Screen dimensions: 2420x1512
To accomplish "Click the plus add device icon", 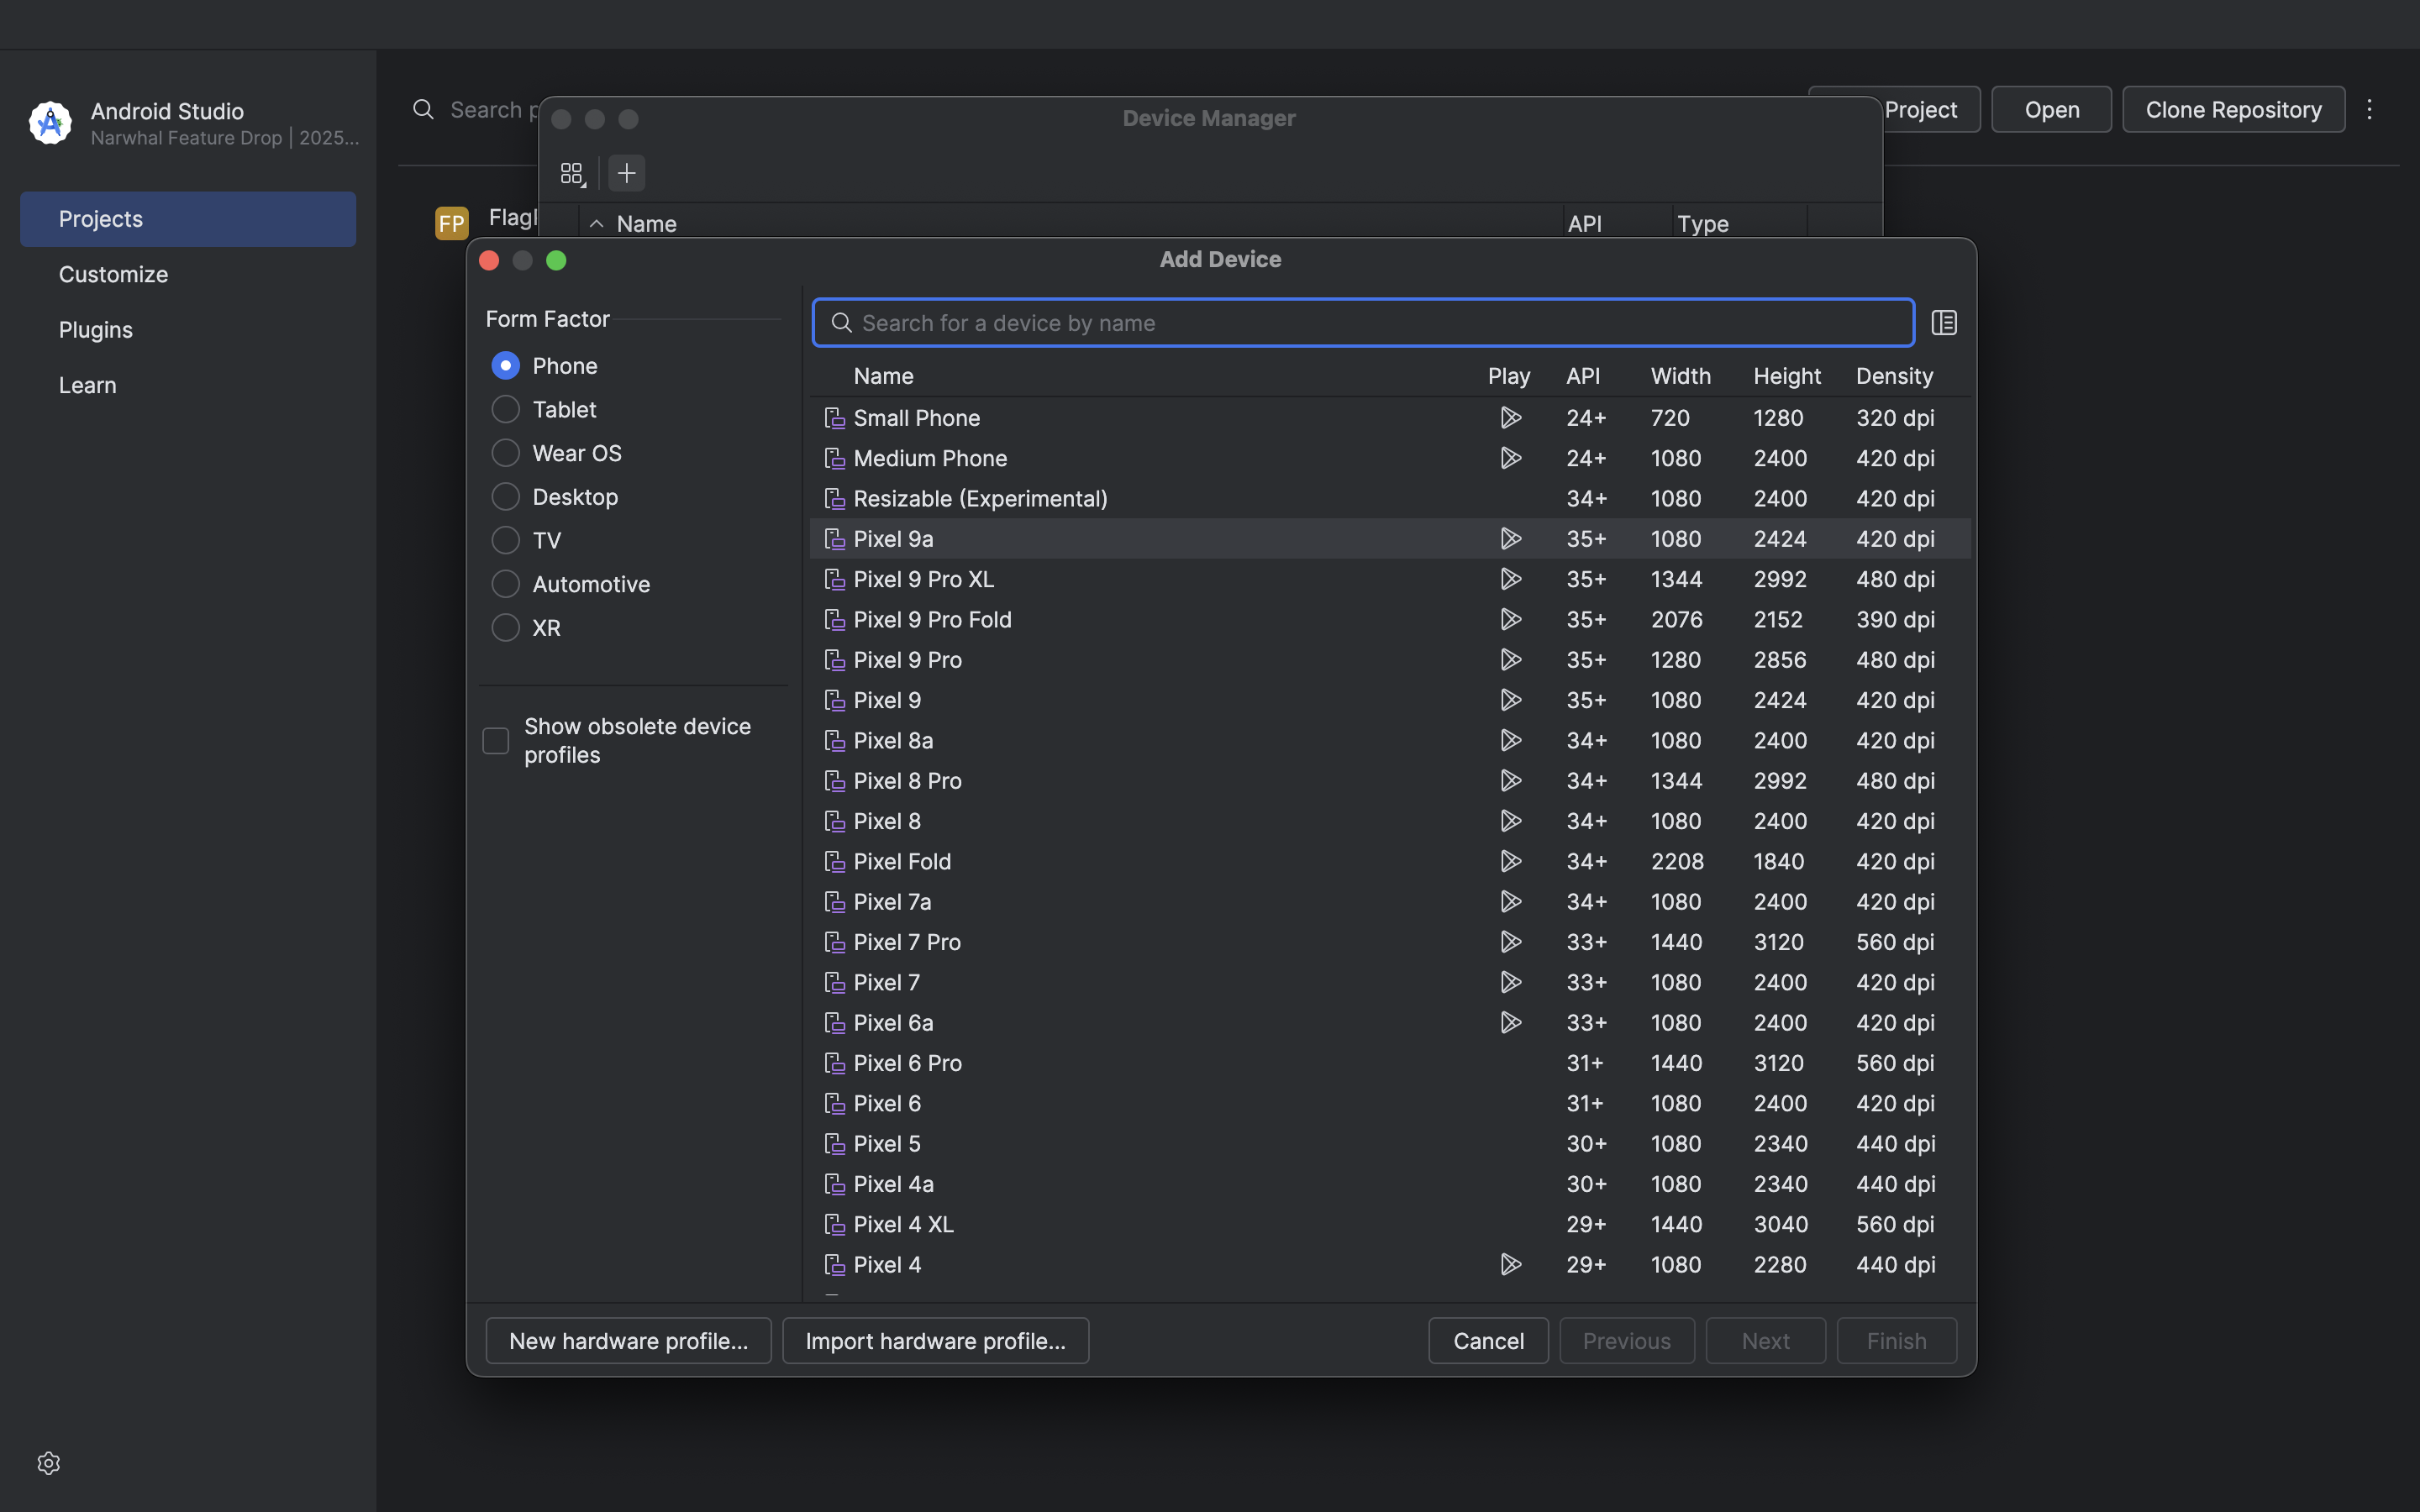I will pos(627,173).
